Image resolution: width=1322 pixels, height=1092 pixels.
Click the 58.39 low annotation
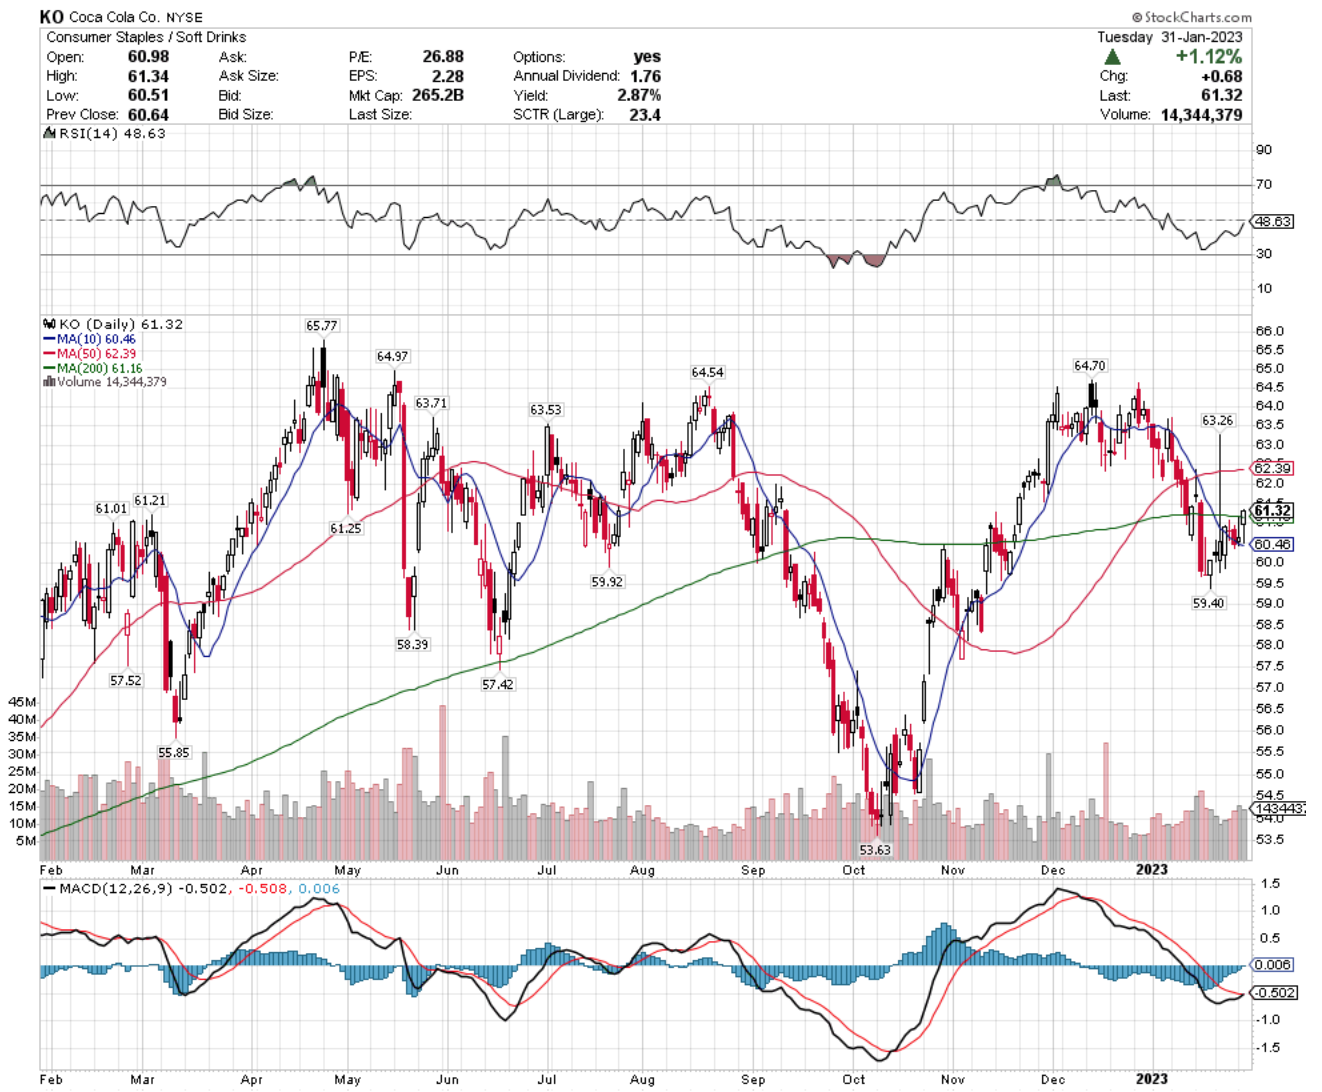click(412, 645)
